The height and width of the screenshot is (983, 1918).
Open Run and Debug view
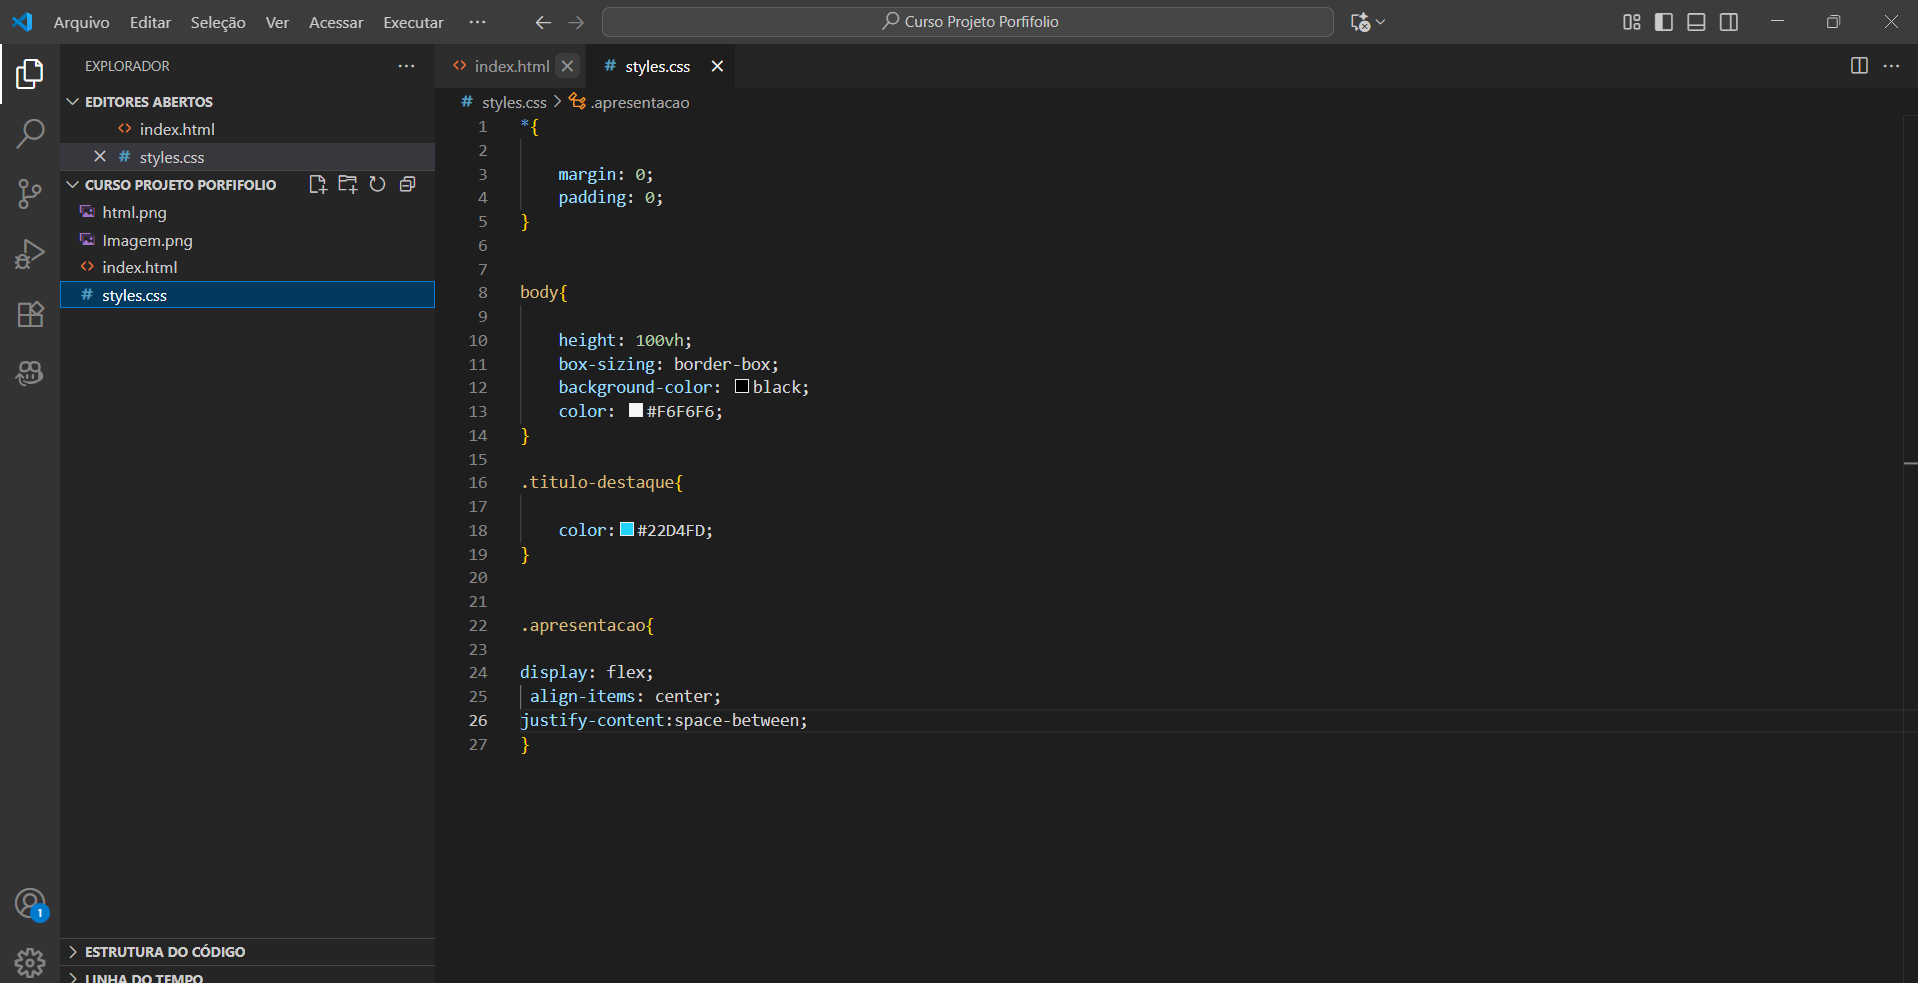click(x=30, y=254)
